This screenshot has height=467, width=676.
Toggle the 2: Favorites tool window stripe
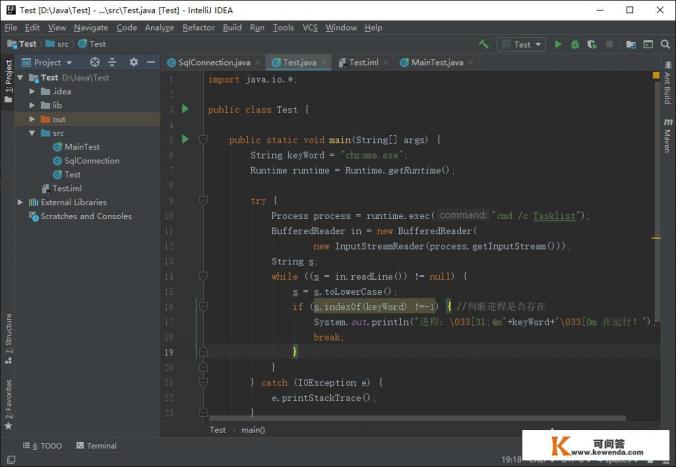pyautogui.click(x=8, y=404)
